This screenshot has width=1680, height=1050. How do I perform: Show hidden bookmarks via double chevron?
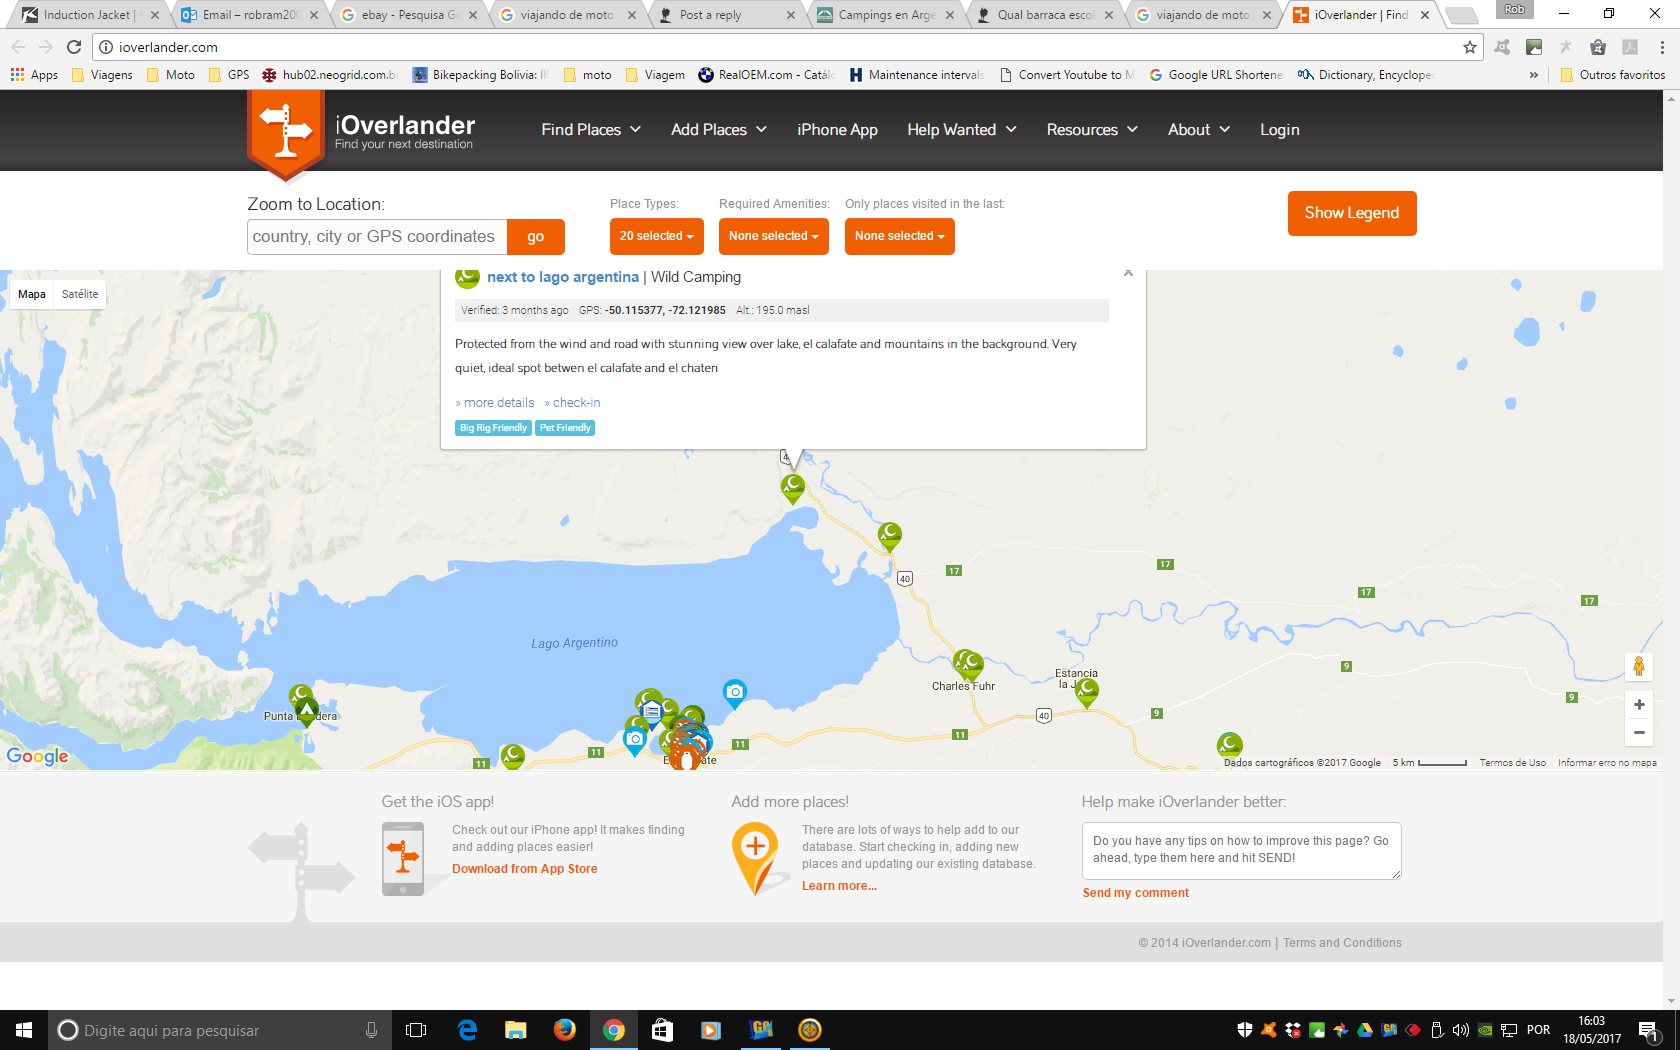point(1533,75)
